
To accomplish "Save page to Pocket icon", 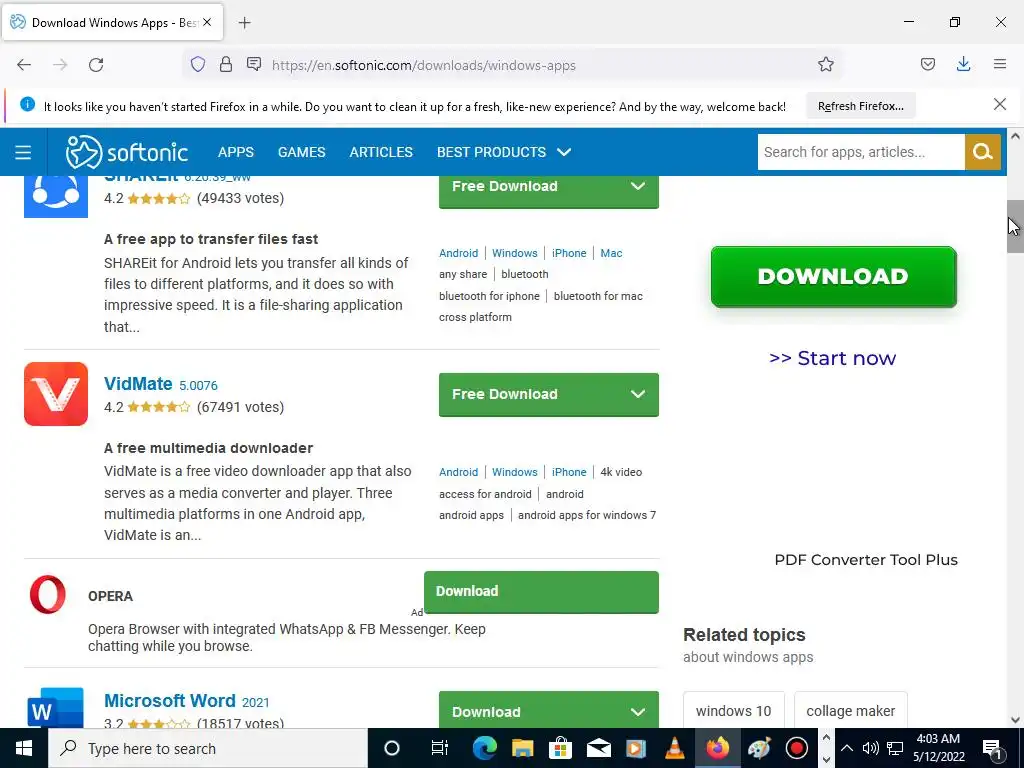I will point(927,64).
